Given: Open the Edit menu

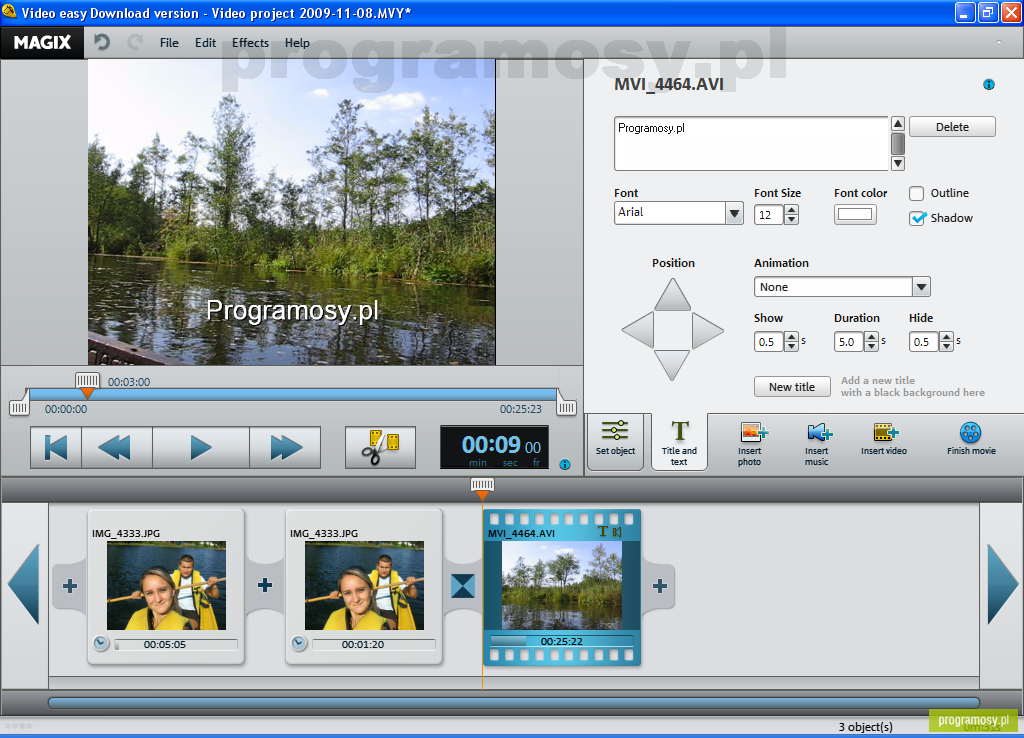Looking at the screenshot, I should 205,42.
